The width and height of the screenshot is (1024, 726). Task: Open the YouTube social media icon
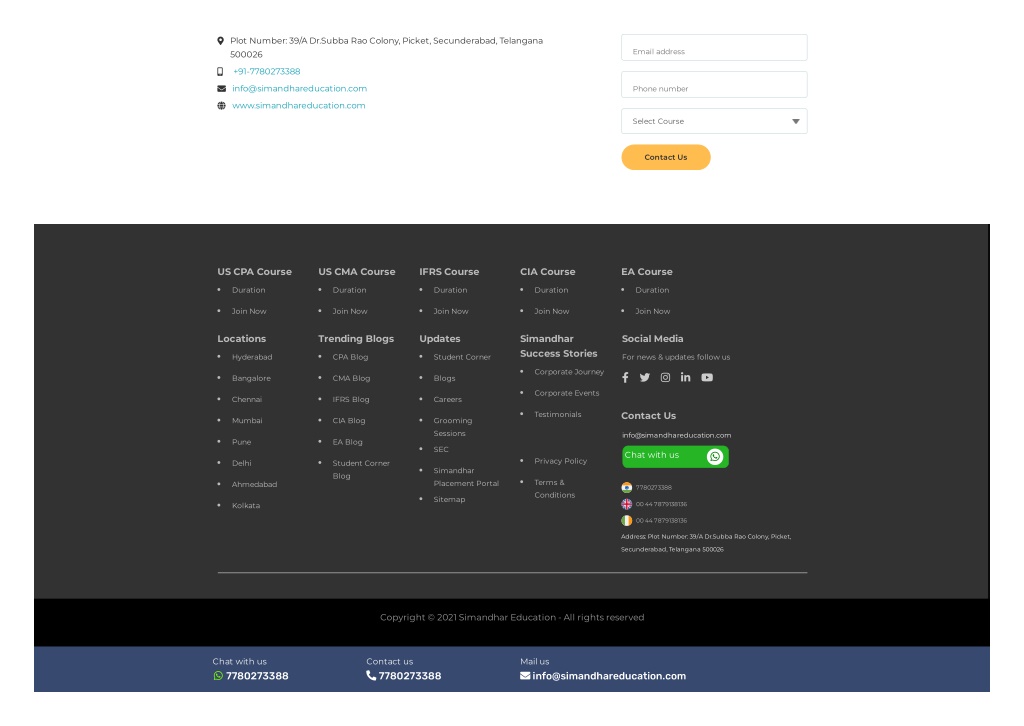707,377
